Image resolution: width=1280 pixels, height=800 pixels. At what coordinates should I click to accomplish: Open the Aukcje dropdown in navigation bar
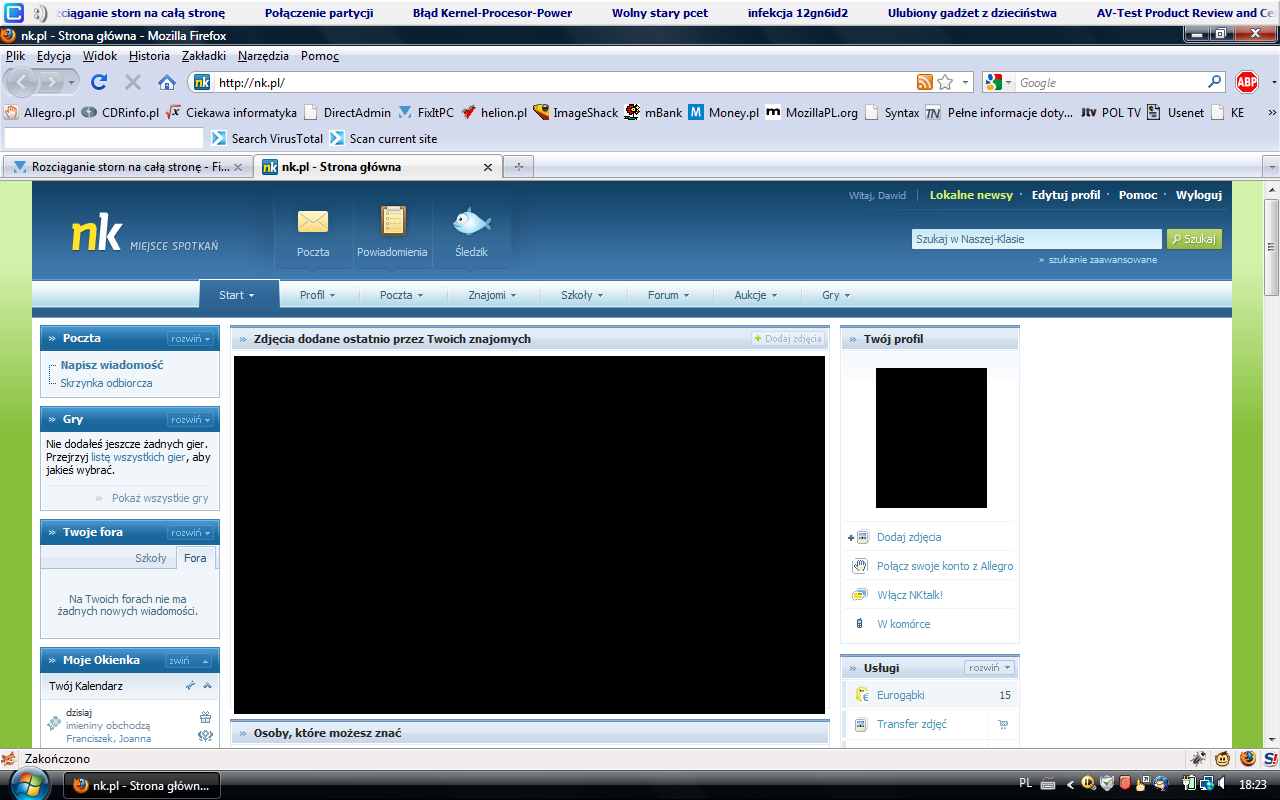click(x=755, y=295)
